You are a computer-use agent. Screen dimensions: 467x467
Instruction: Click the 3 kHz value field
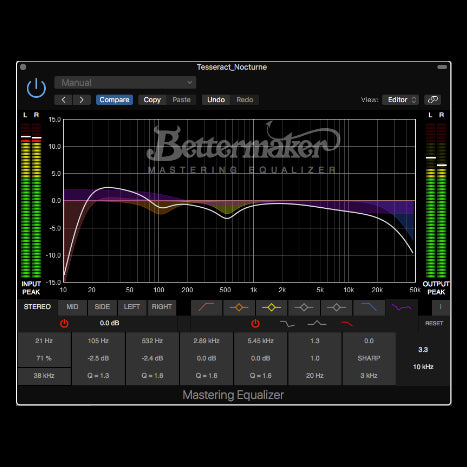pos(369,376)
